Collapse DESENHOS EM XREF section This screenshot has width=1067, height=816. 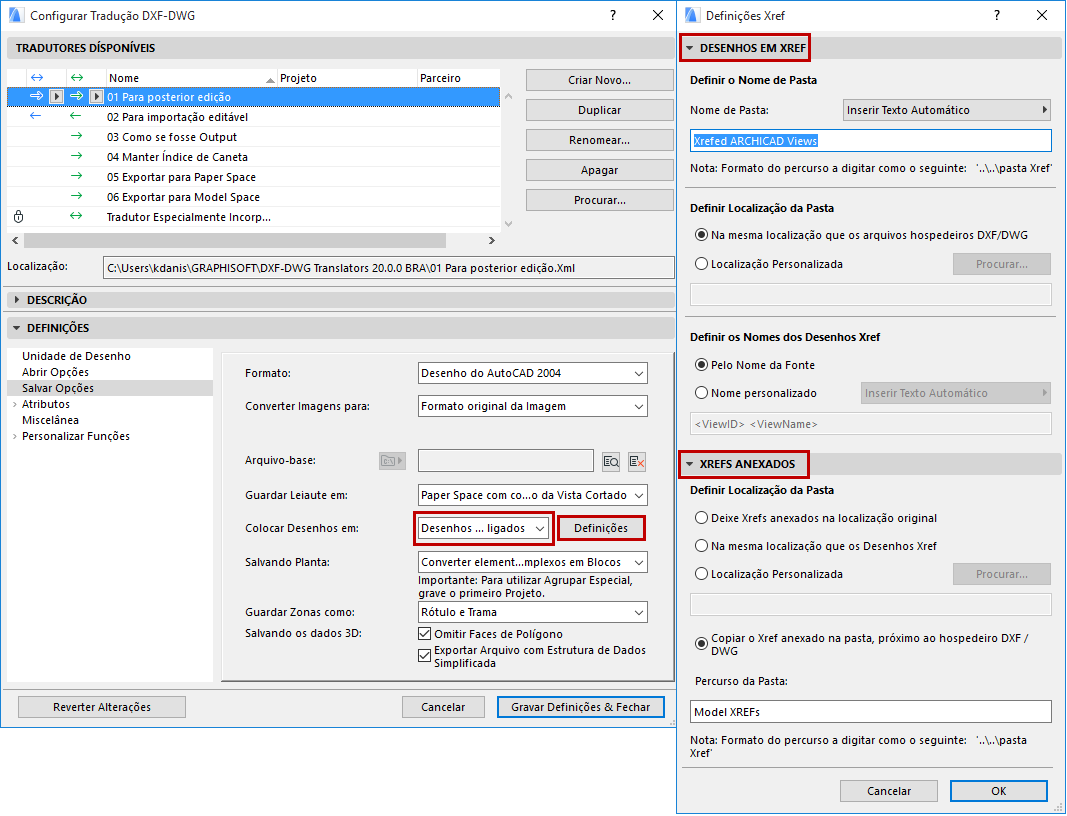[690, 48]
